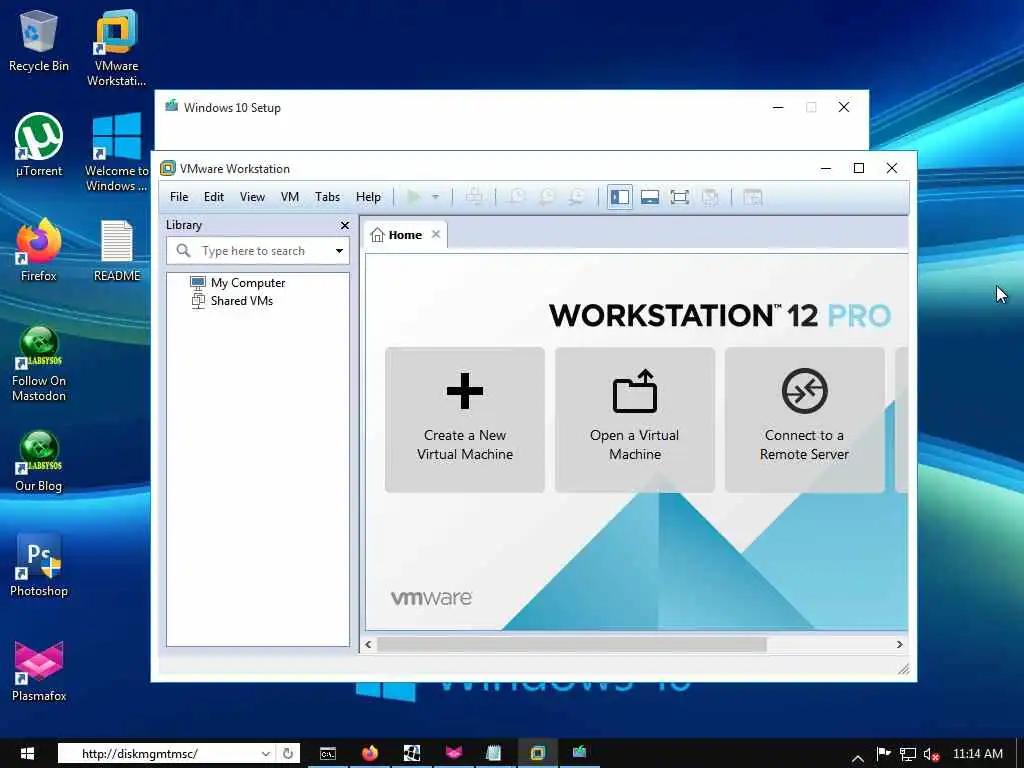Click the horizontal scrollbar left arrow
This screenshot has width=1024, height=768.
(368, 645)
